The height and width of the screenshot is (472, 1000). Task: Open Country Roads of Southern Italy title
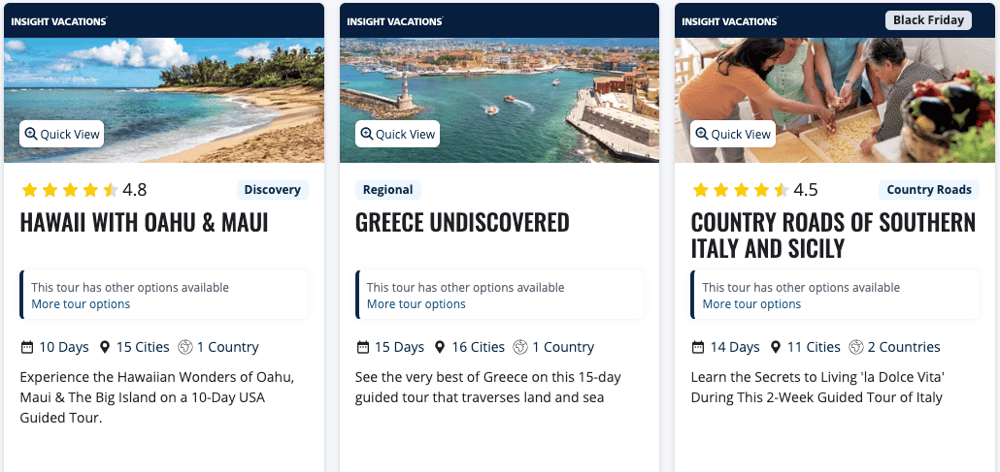(x=833, y=235)
